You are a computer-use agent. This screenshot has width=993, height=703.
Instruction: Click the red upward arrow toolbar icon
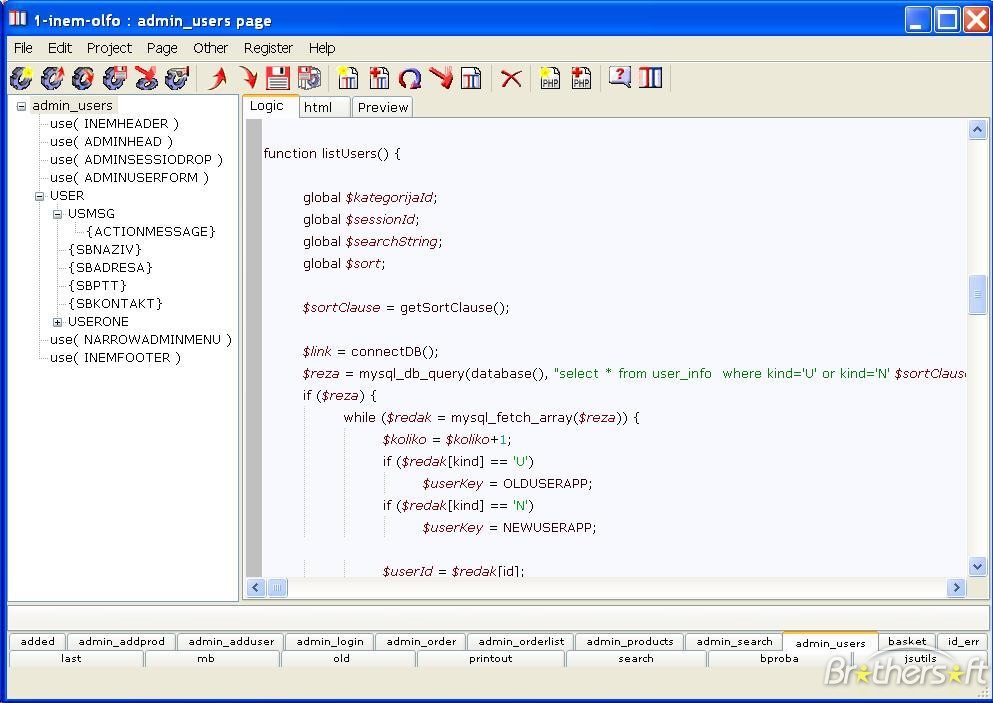[x=218, y=79]
